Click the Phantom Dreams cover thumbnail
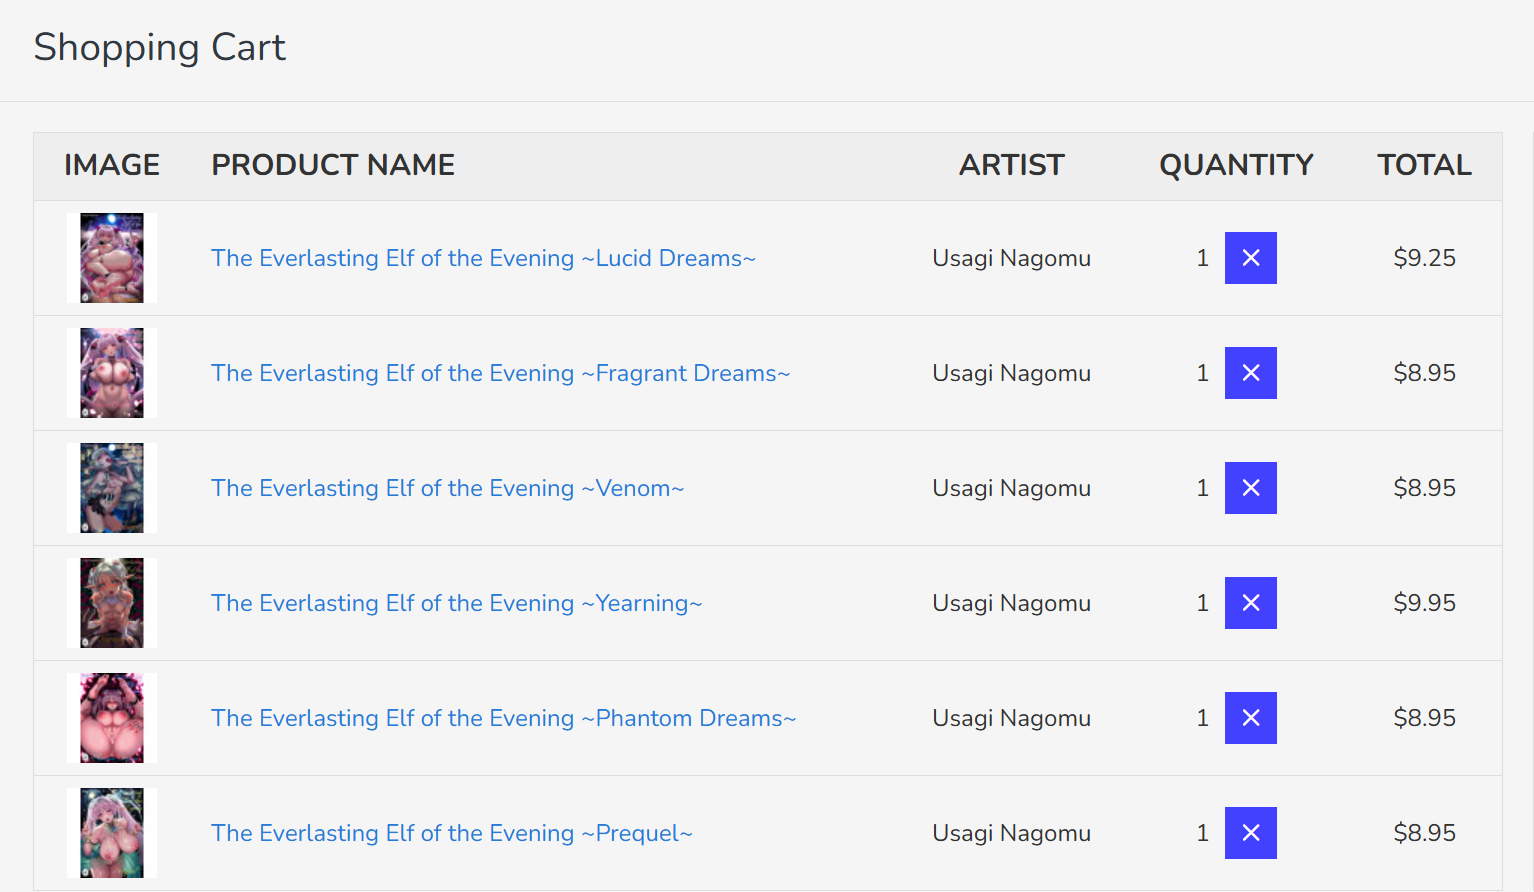This screenshot has height=892, width=1534. (112, 718)
